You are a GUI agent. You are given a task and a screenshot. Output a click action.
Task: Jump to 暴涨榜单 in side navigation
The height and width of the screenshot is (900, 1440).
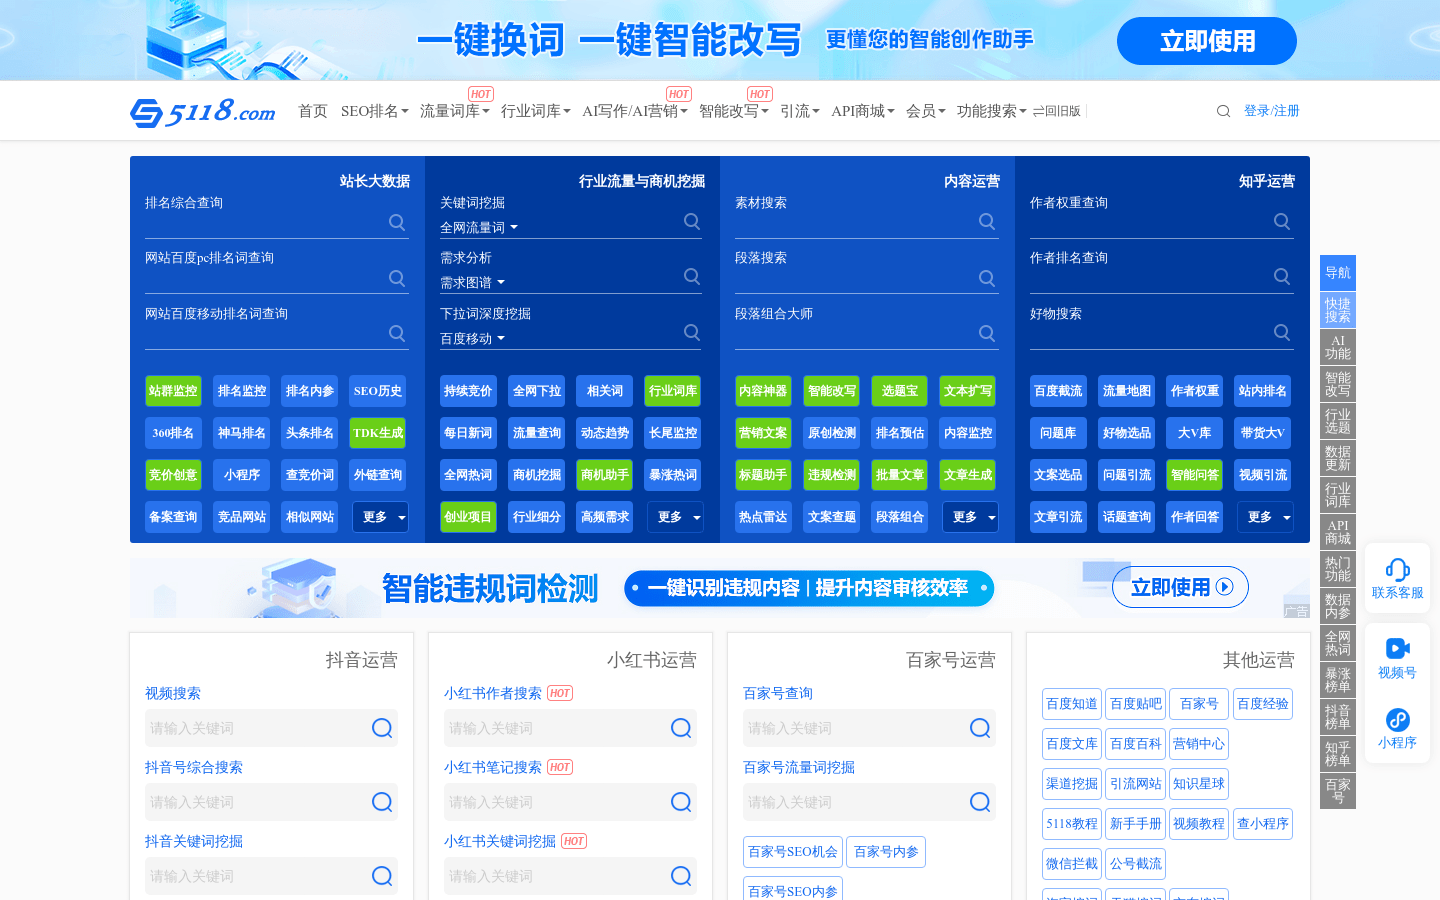tap(1338, 680)
